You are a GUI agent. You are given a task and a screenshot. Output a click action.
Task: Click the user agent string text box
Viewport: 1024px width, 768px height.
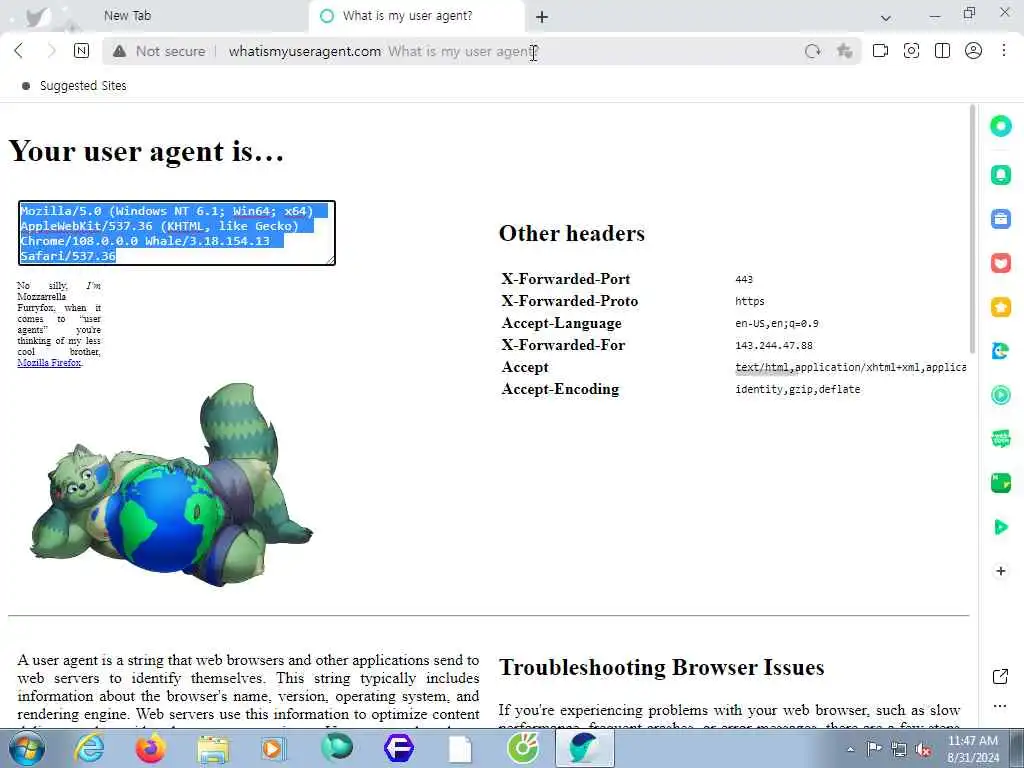177,233
